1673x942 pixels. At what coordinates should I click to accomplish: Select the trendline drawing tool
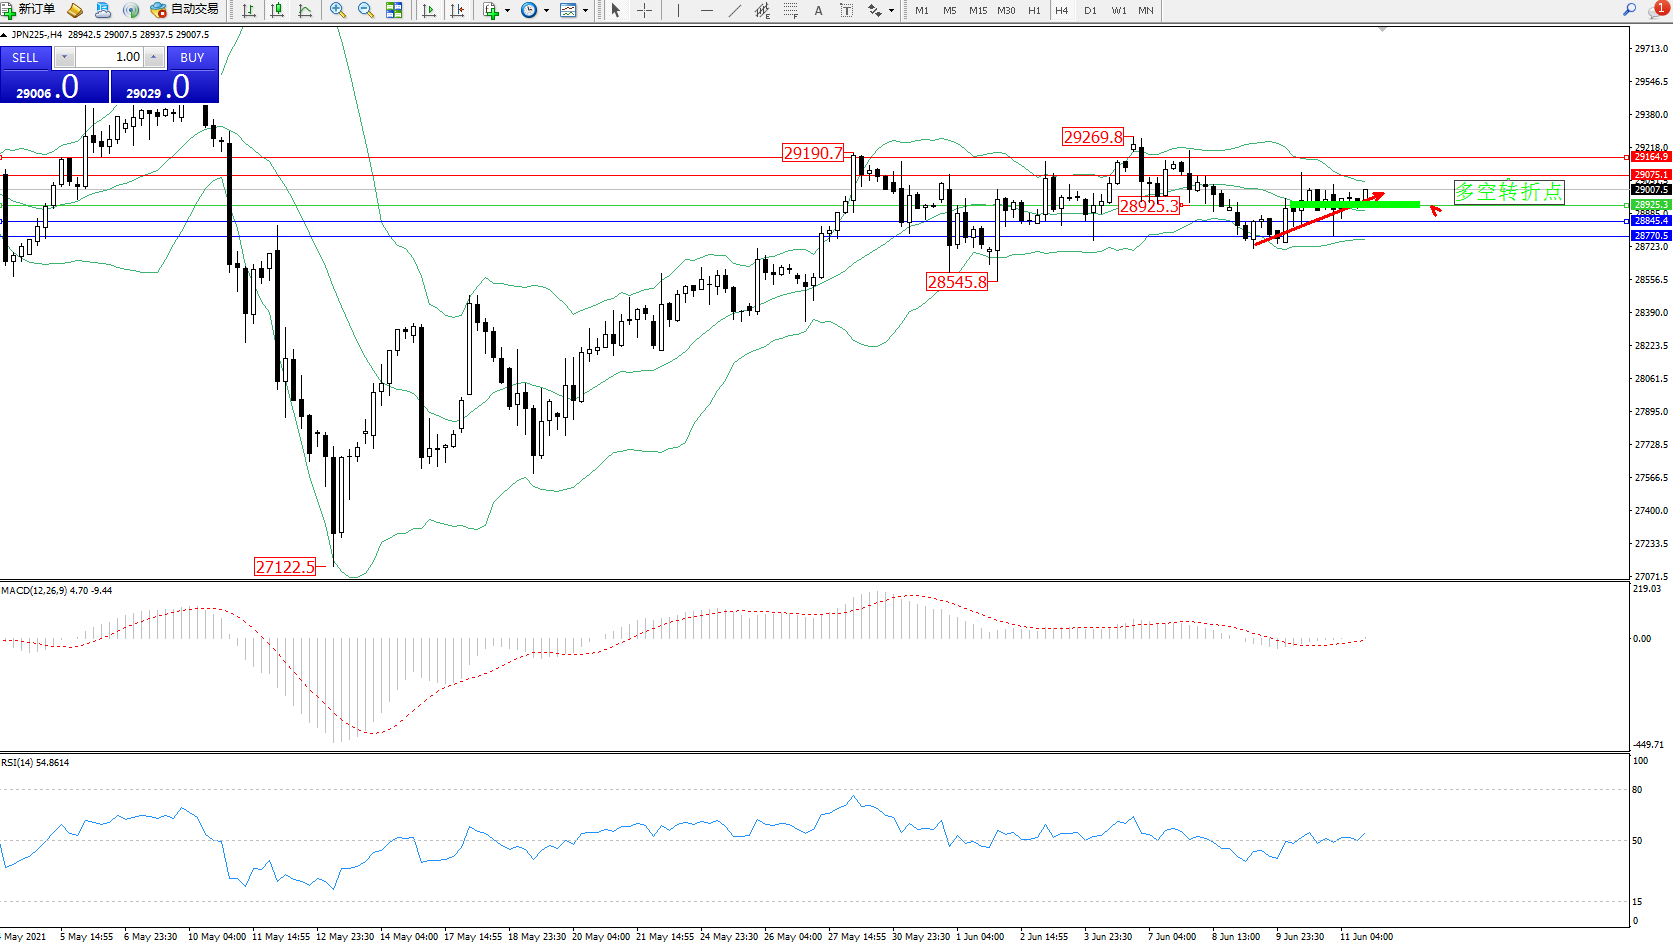tap(735, 10)
